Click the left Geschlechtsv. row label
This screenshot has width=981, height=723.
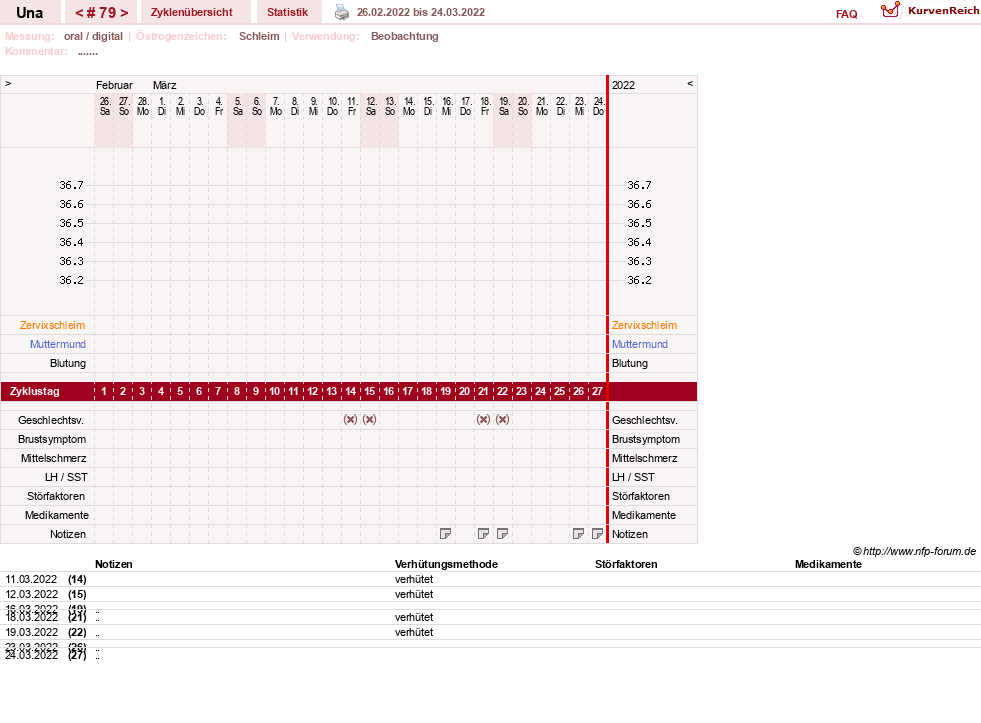tap(51, 420)
